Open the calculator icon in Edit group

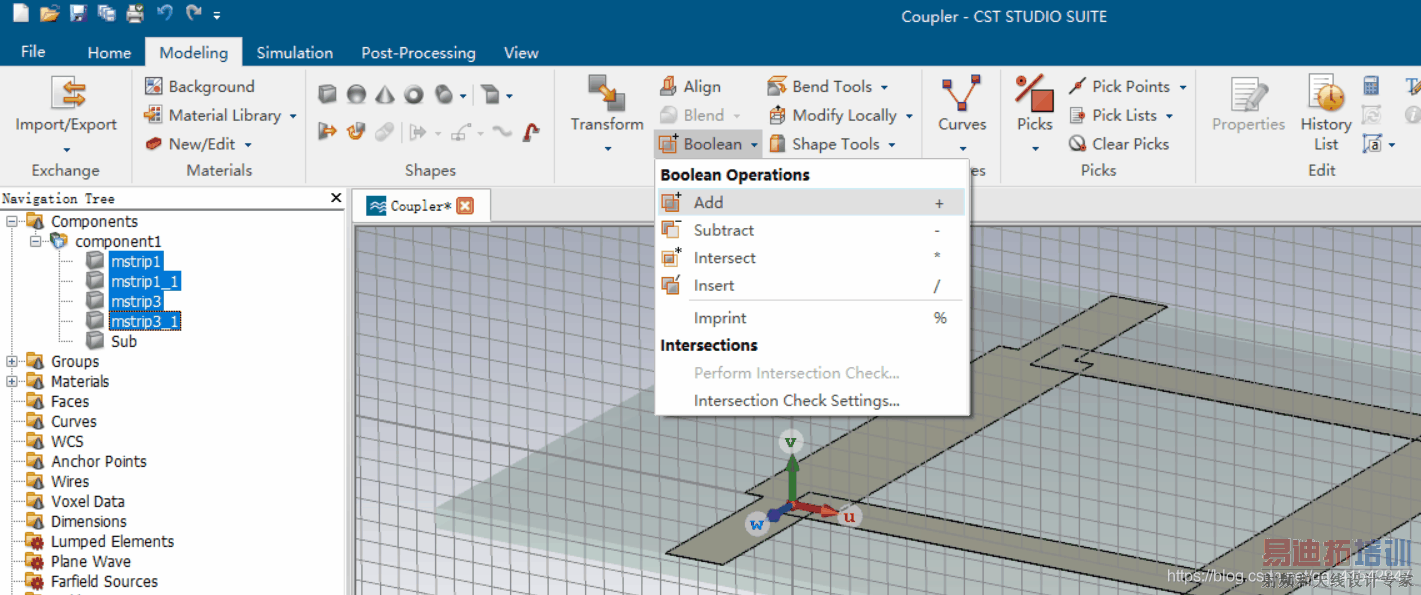click(x=1371, y=86)
